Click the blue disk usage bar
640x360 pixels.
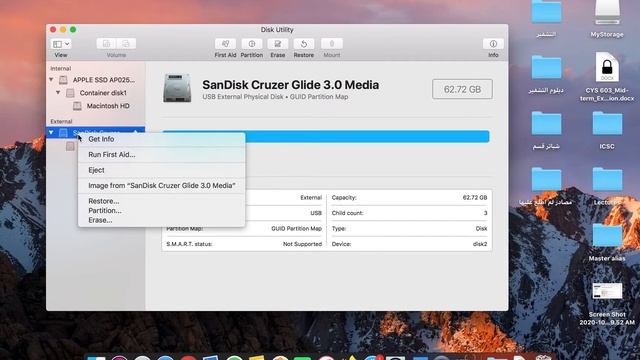tap(367, 136)
